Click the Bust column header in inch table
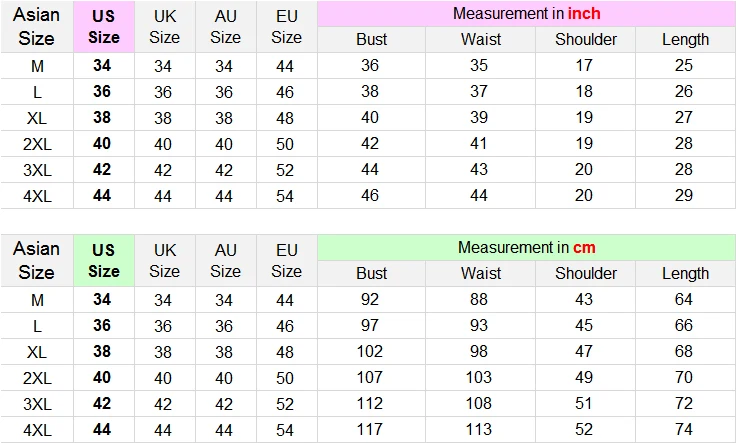Screen dimensions: 736x443 371,39
